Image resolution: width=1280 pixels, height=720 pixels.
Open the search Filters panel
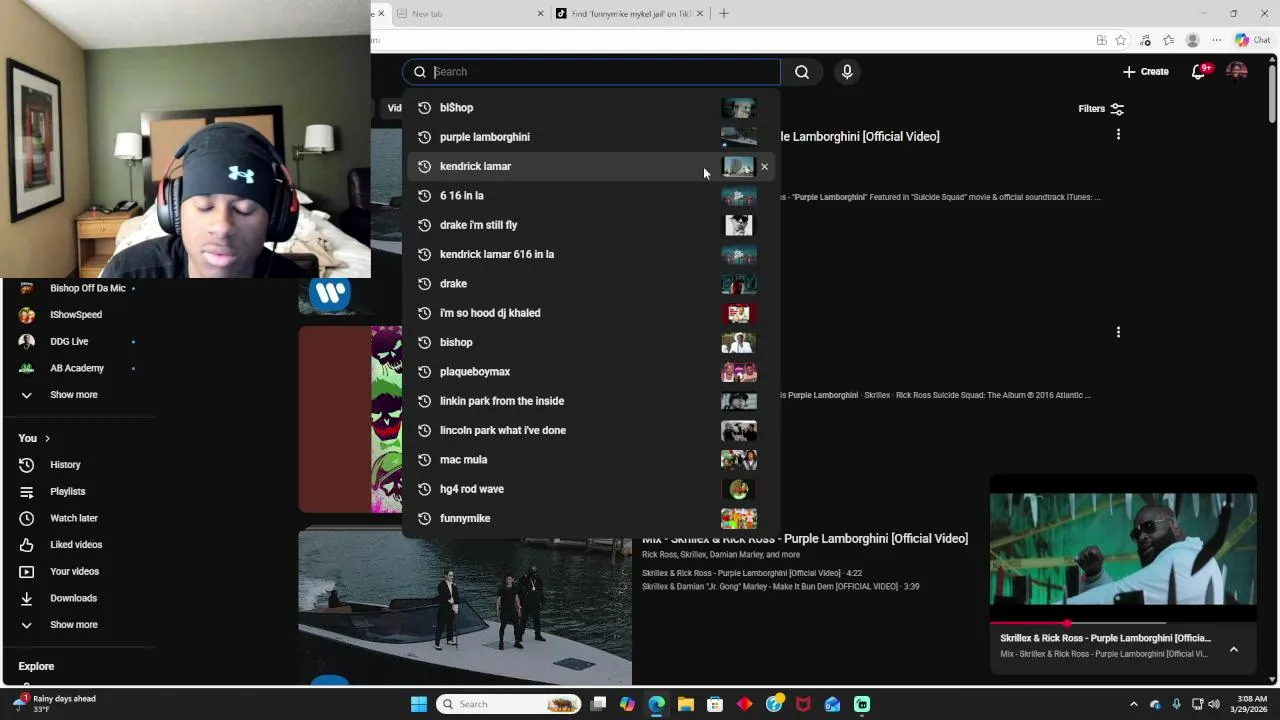click(1101, 109)
